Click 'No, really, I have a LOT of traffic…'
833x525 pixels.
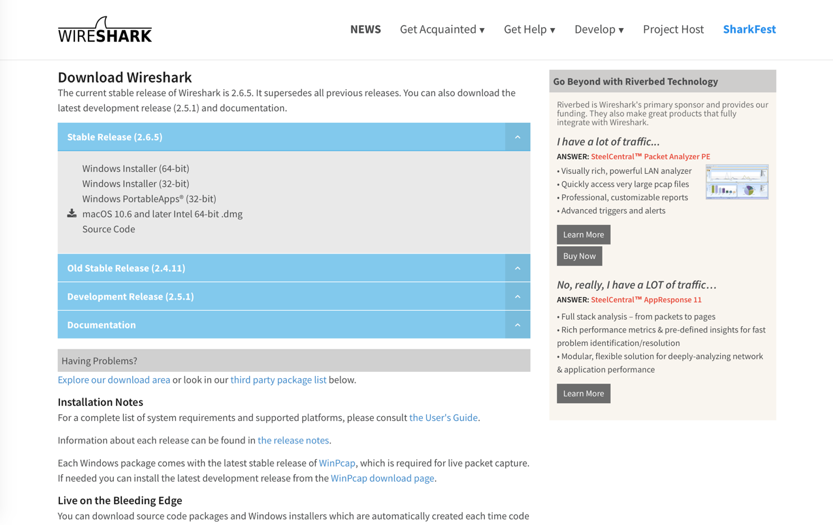[x=636, y=285]
